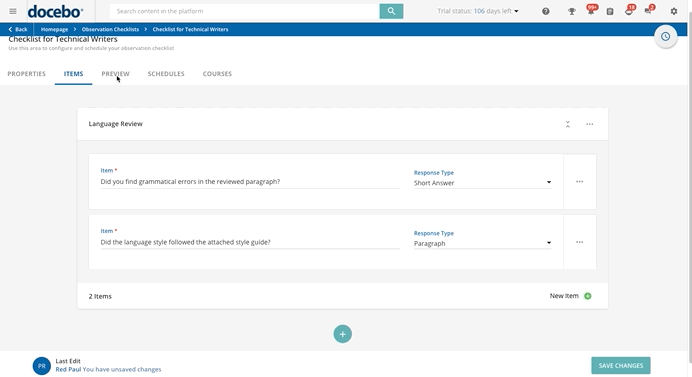Collapse the Language Review section

pyautogui.click(x=568, y=124)
